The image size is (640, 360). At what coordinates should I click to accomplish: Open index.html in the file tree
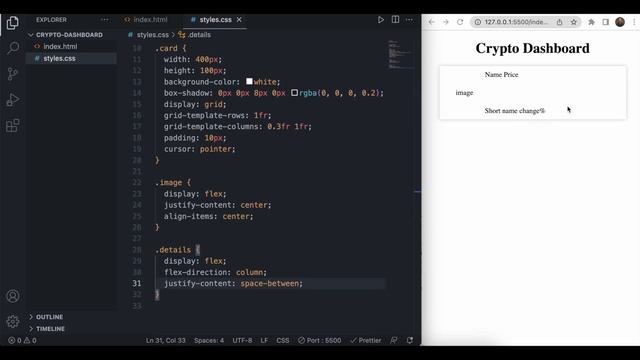pos(60,47)
